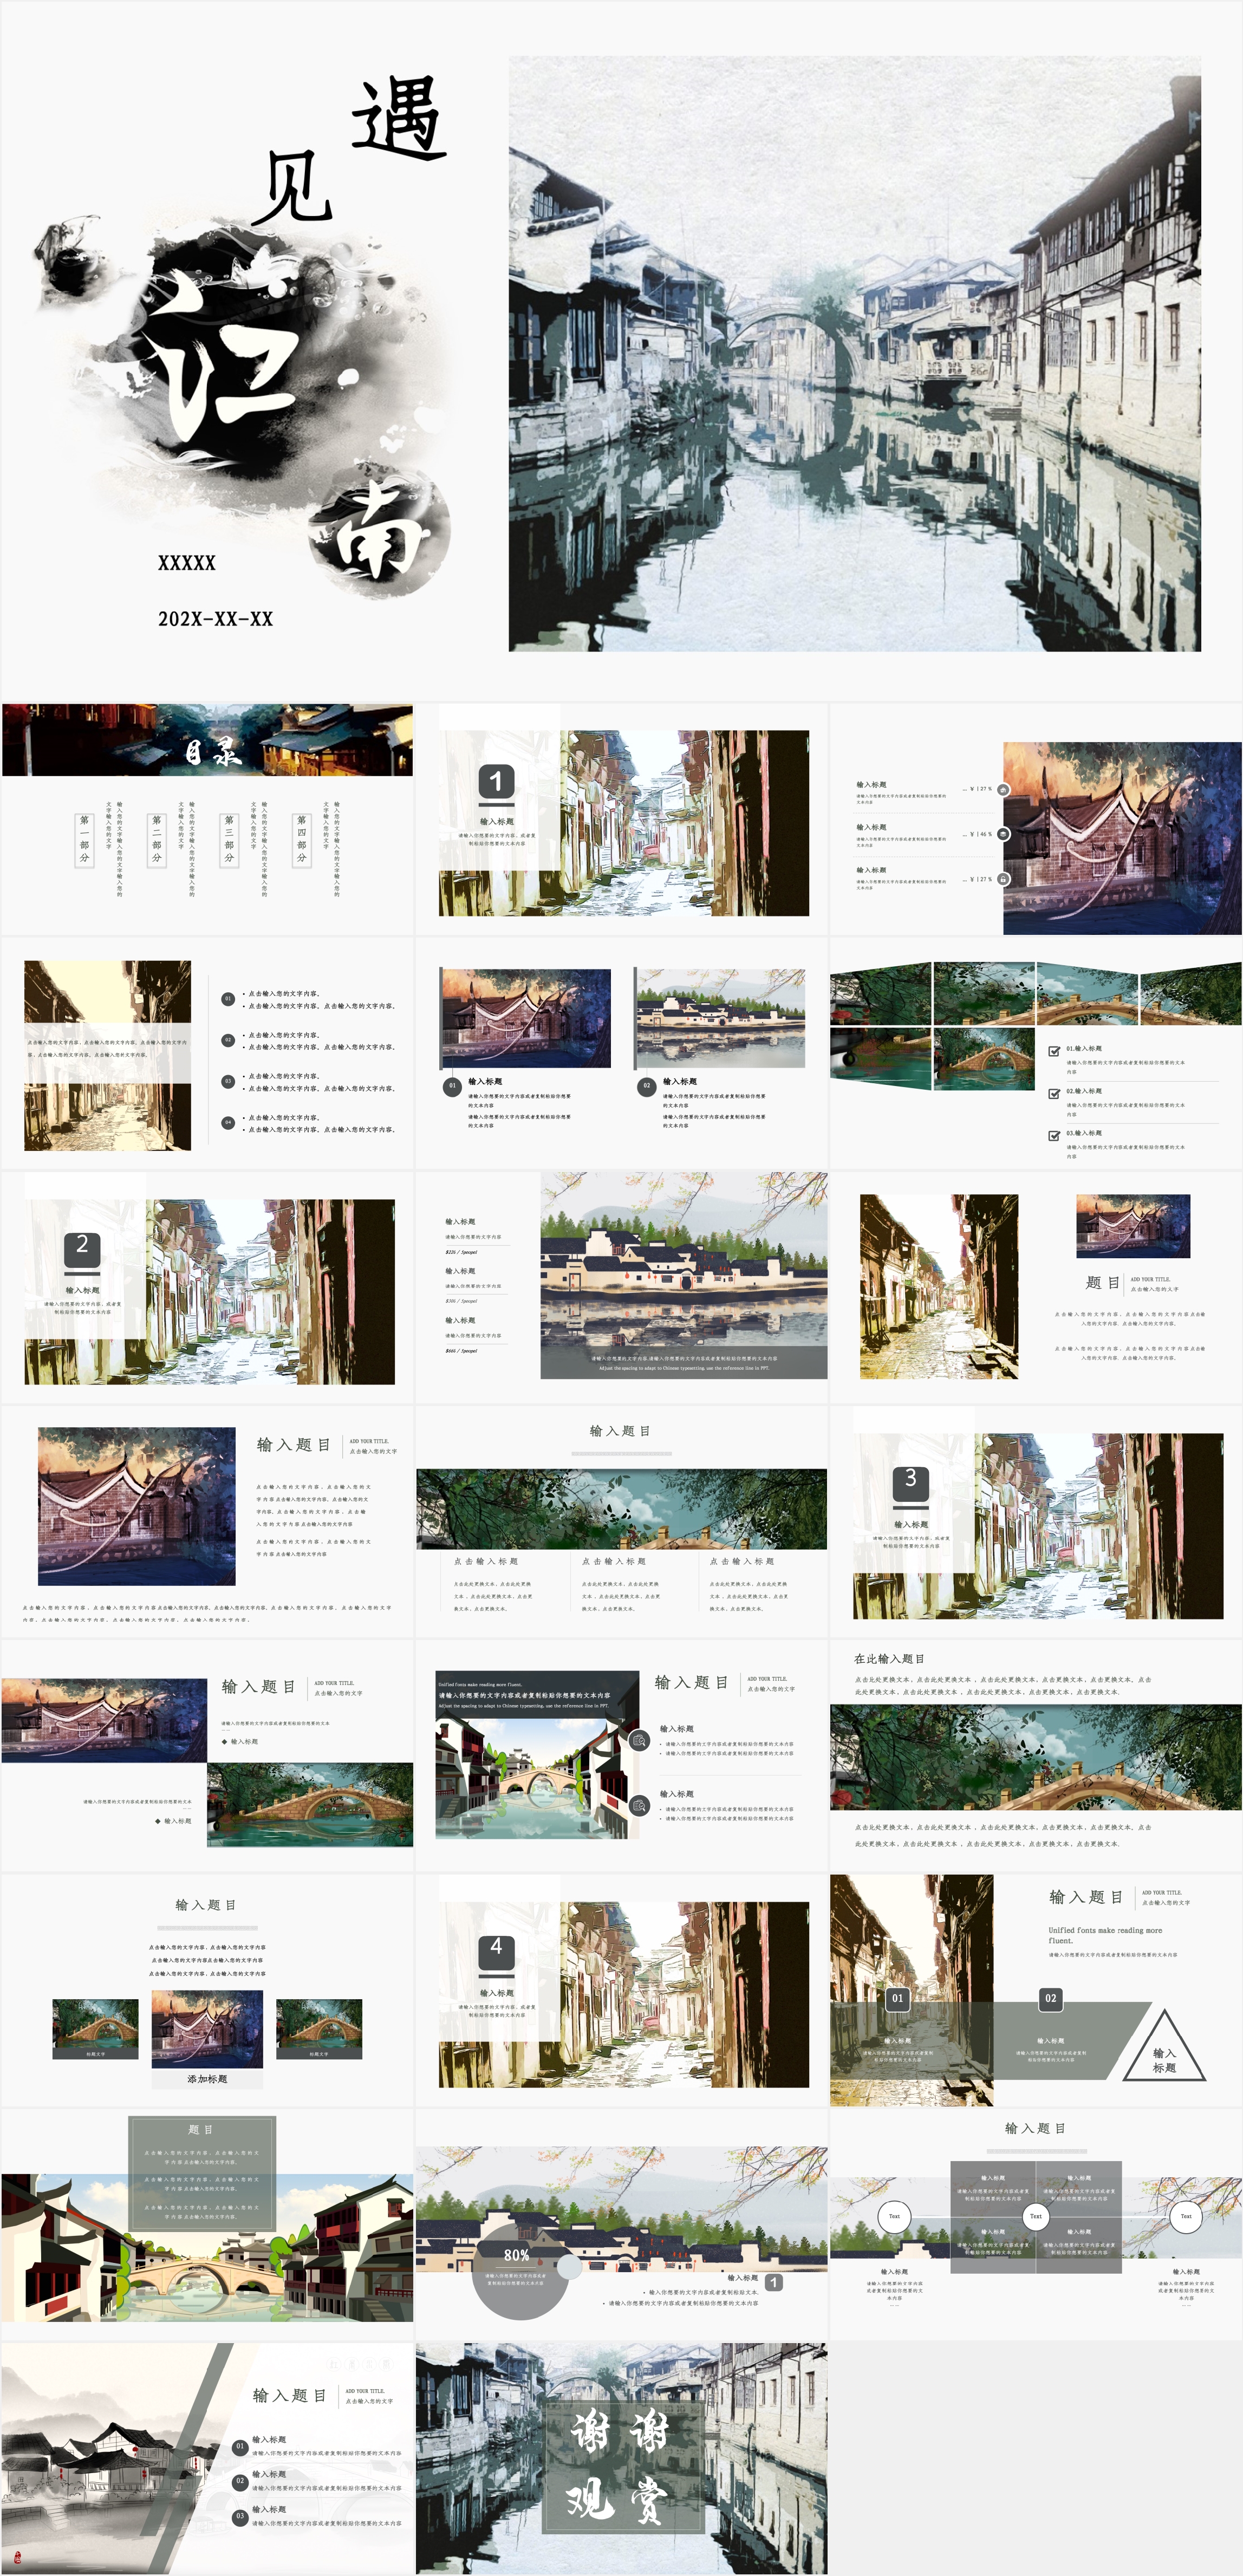Viewport: 1243px width, 2576px height.
Task: Click the lower document-search circle icon
Action: pos(639,1805)
